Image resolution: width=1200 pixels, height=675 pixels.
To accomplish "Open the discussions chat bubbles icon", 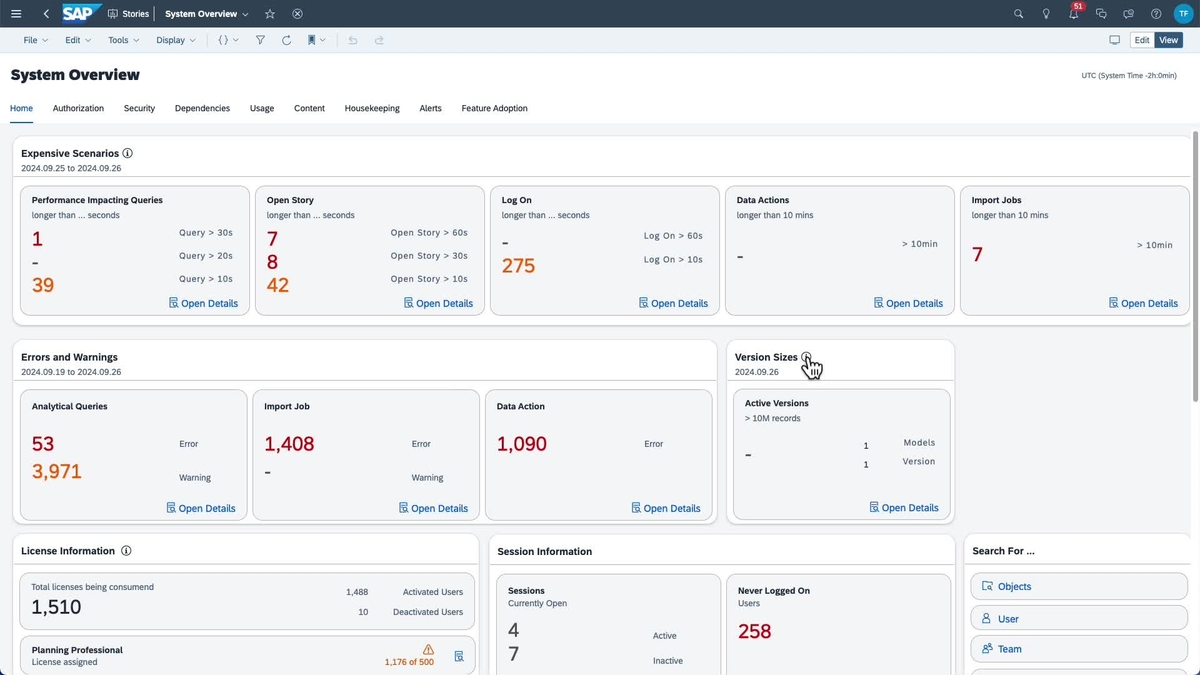I will click(1101, 14).
